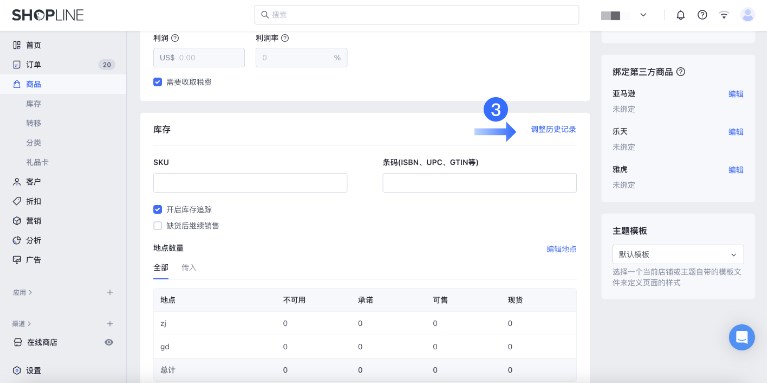Expand the 渠道 section in sidebar
This screenshot has width=767, height=383.
pos(23,324)
